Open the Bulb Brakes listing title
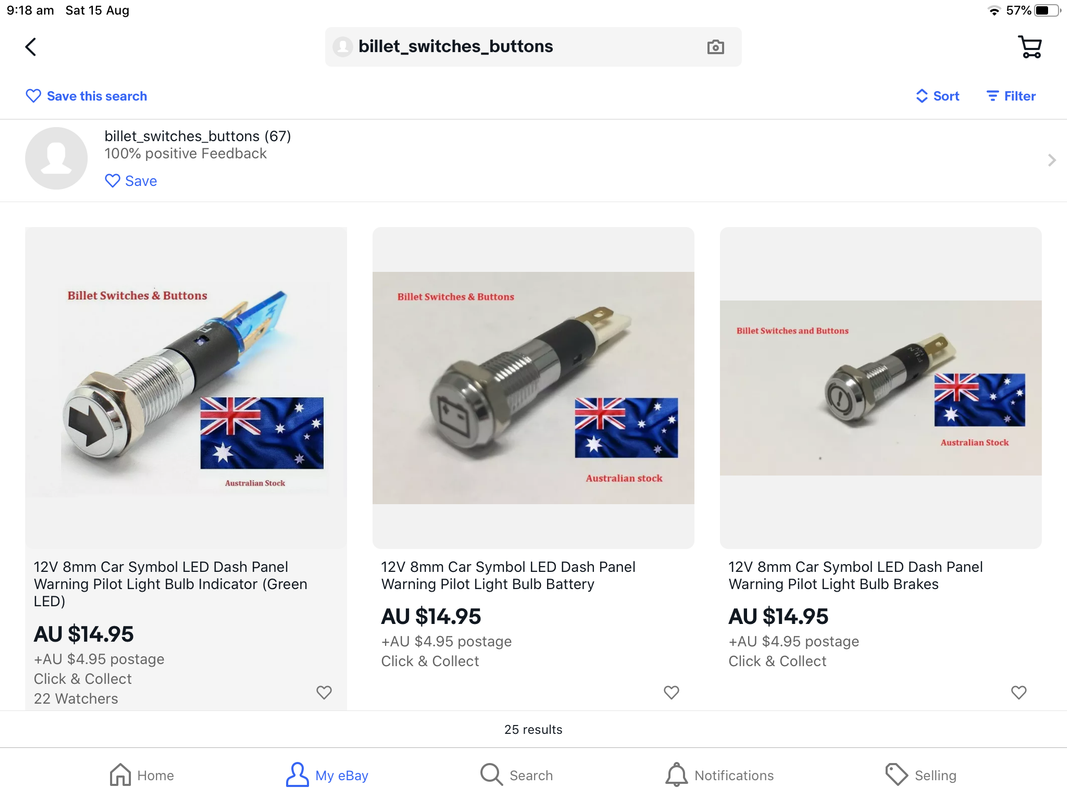 tap(855, 575)
